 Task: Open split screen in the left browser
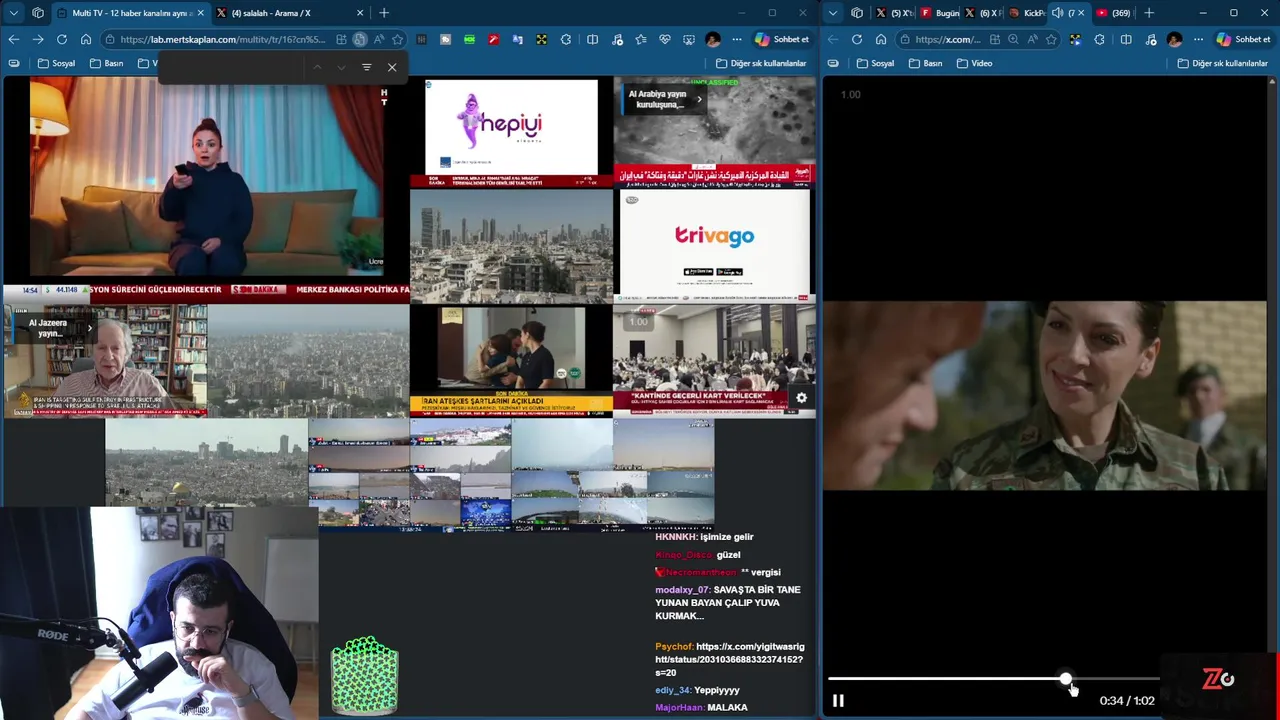tap(592, 39)
